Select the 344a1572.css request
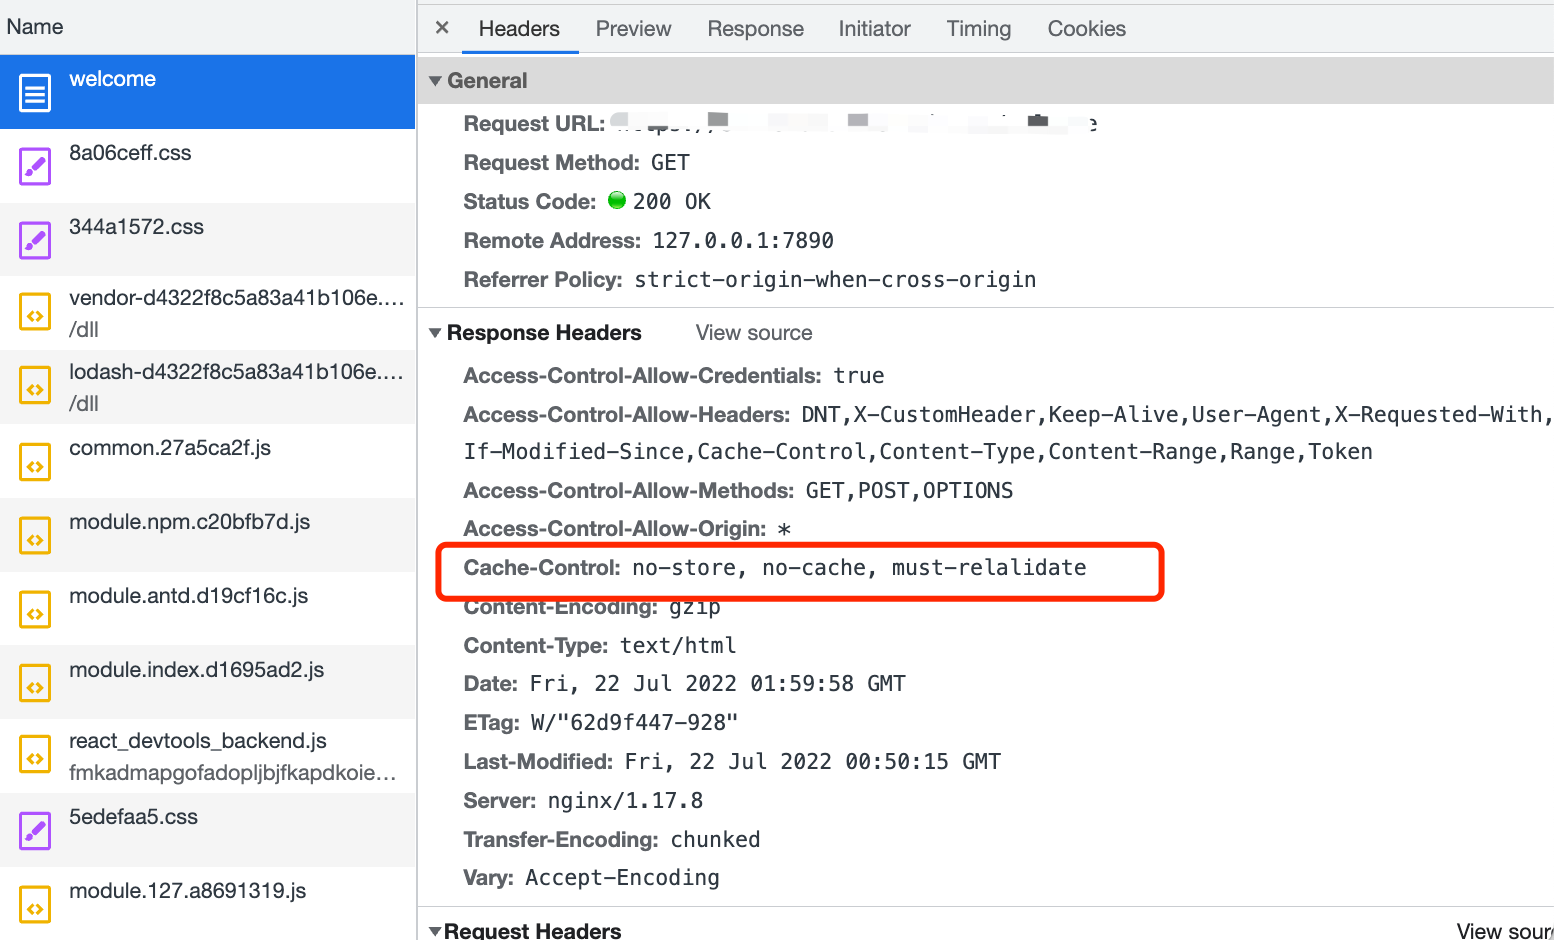Viewport: 1554px width, 940px height. coord(208,240)
